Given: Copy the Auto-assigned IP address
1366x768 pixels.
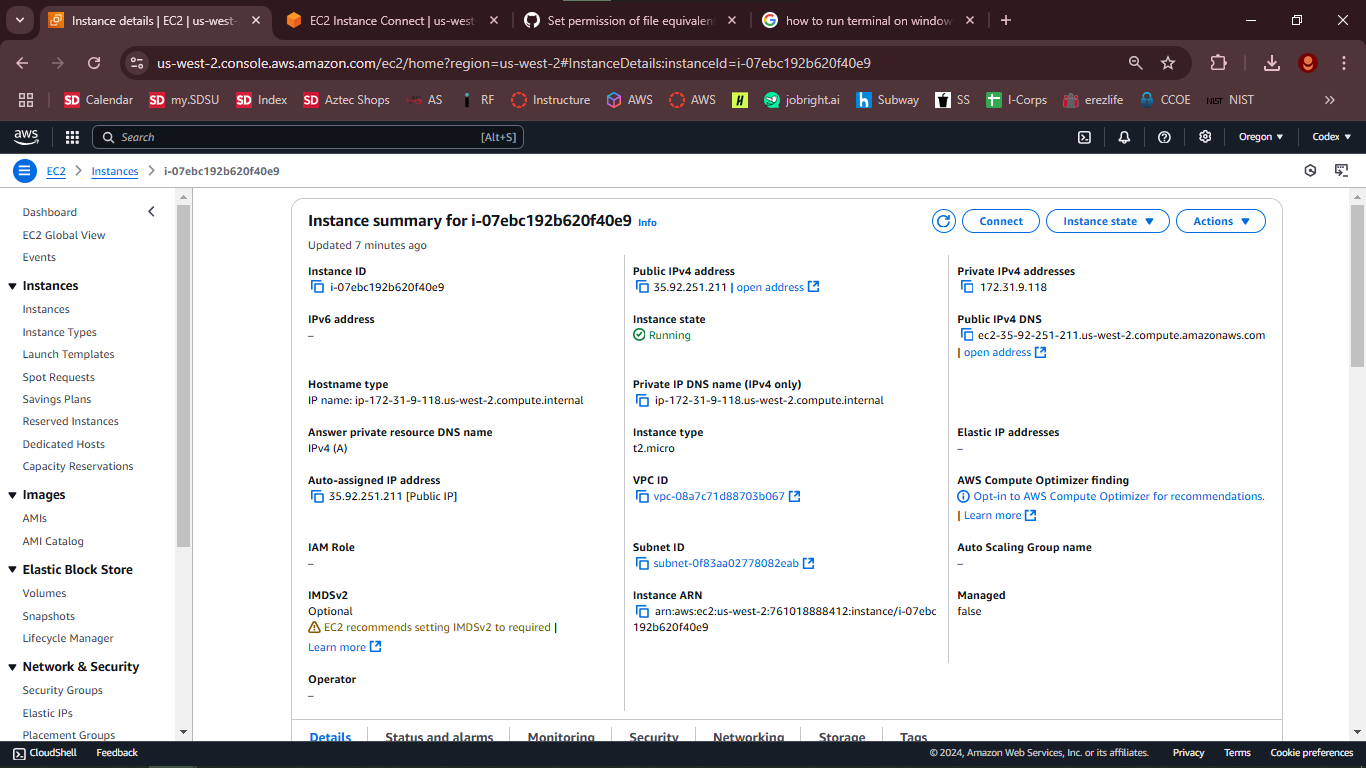Looking at the screenshot, I should pyautogui.click(x=318, y=496).
